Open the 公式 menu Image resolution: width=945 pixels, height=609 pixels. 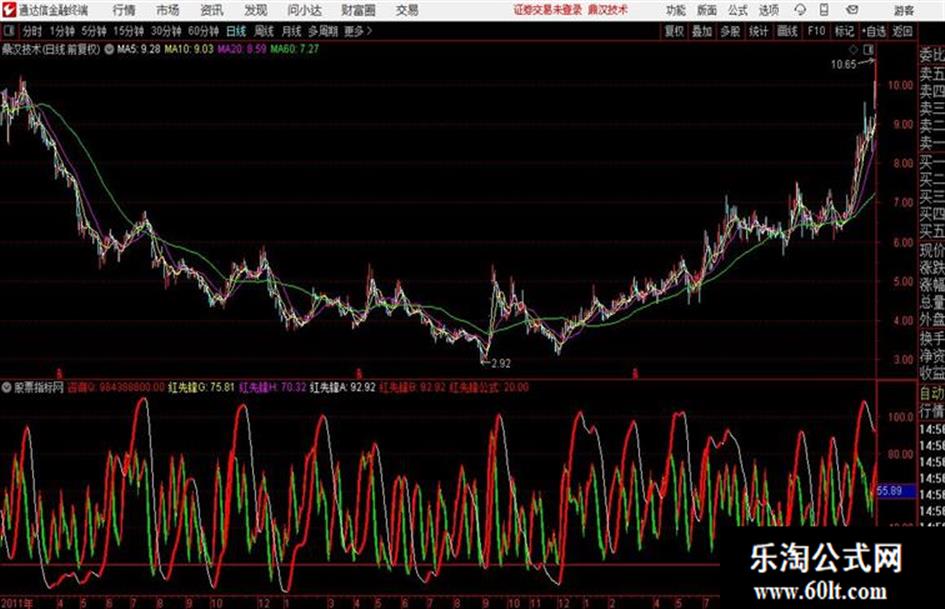[x=737, y=10]
